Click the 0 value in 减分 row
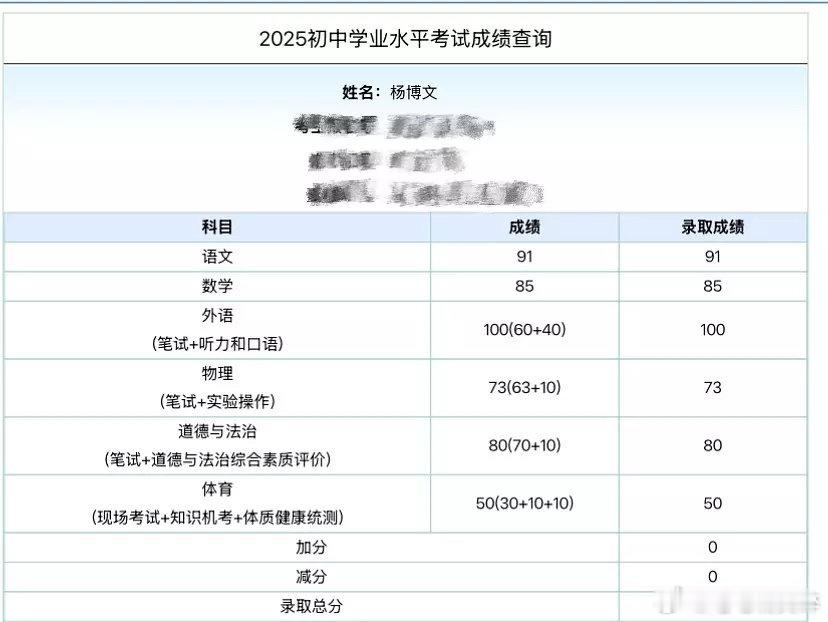Image resolution: width=828 pixels, height=622 pixels. [x=712, y=577]
